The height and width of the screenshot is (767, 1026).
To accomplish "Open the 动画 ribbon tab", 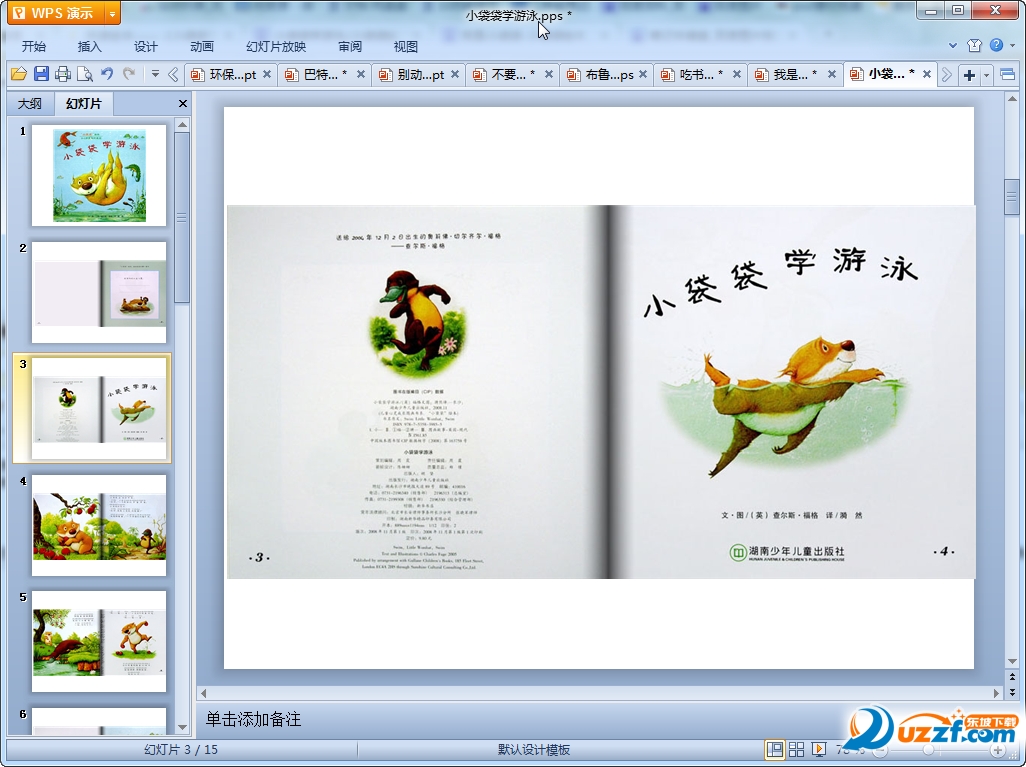I will pos(202,46).
